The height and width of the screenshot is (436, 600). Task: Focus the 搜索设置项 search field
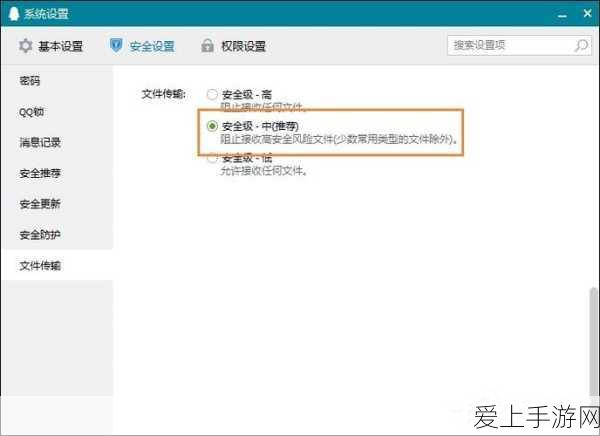tap(519, 46)
